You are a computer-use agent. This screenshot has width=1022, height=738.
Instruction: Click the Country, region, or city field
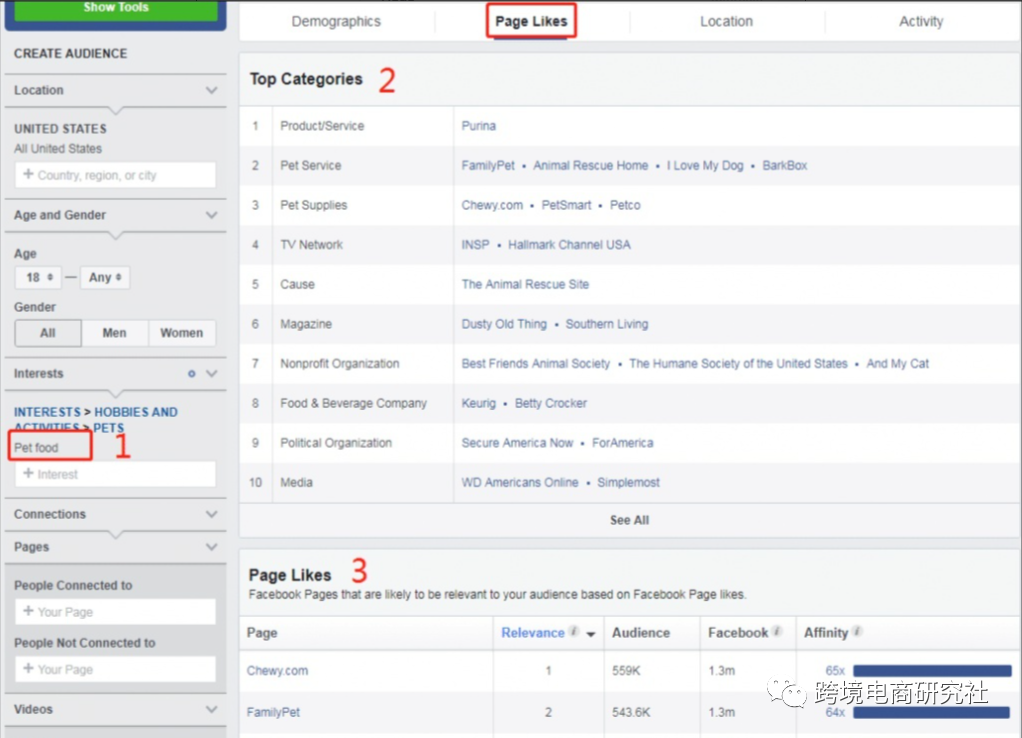pos(115,175)
